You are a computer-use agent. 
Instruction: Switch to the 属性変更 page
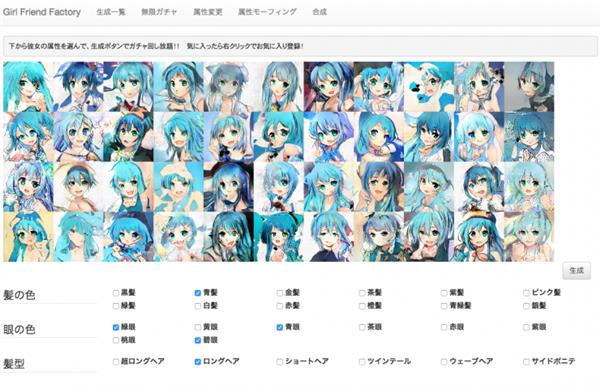(x=208, y=12)
